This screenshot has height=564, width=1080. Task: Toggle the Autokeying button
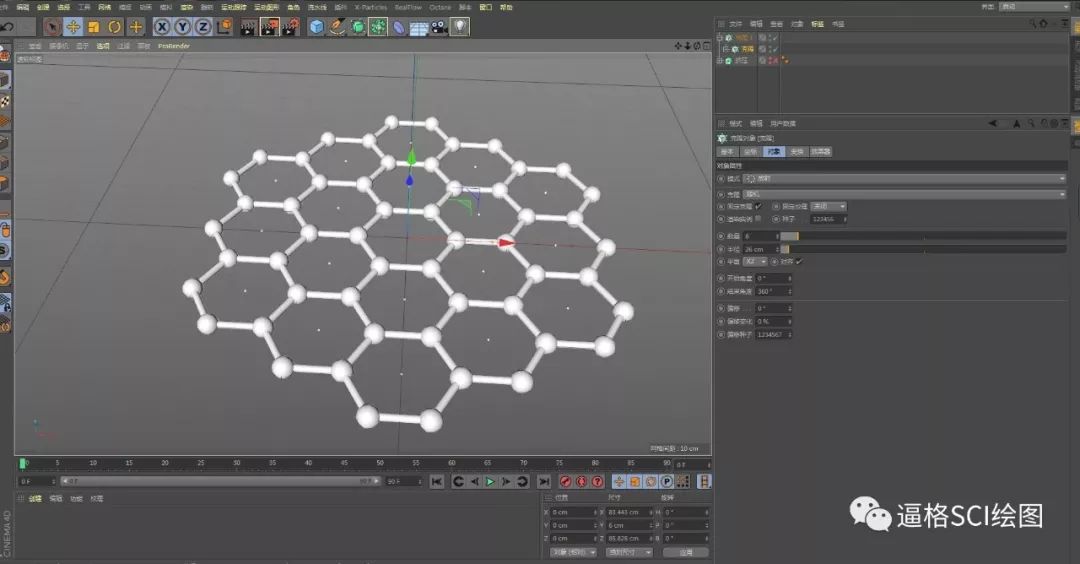coord(581,481)
